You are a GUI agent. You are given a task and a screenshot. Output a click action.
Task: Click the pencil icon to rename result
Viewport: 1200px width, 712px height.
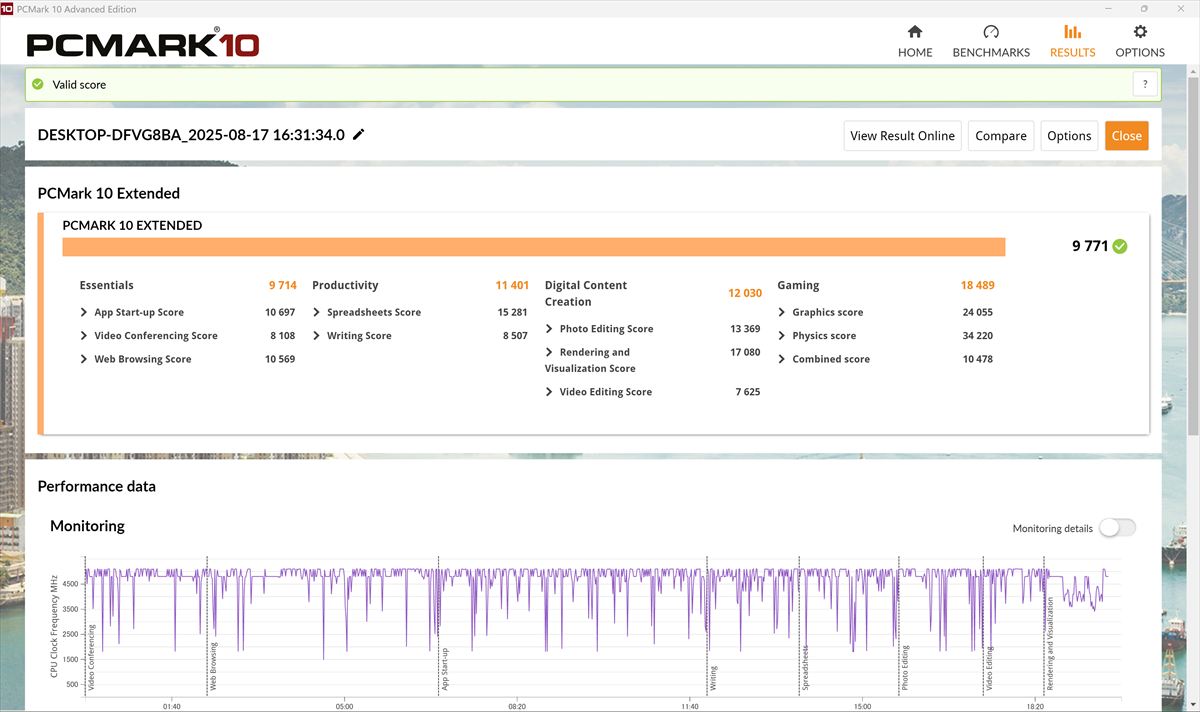point(359,135)
